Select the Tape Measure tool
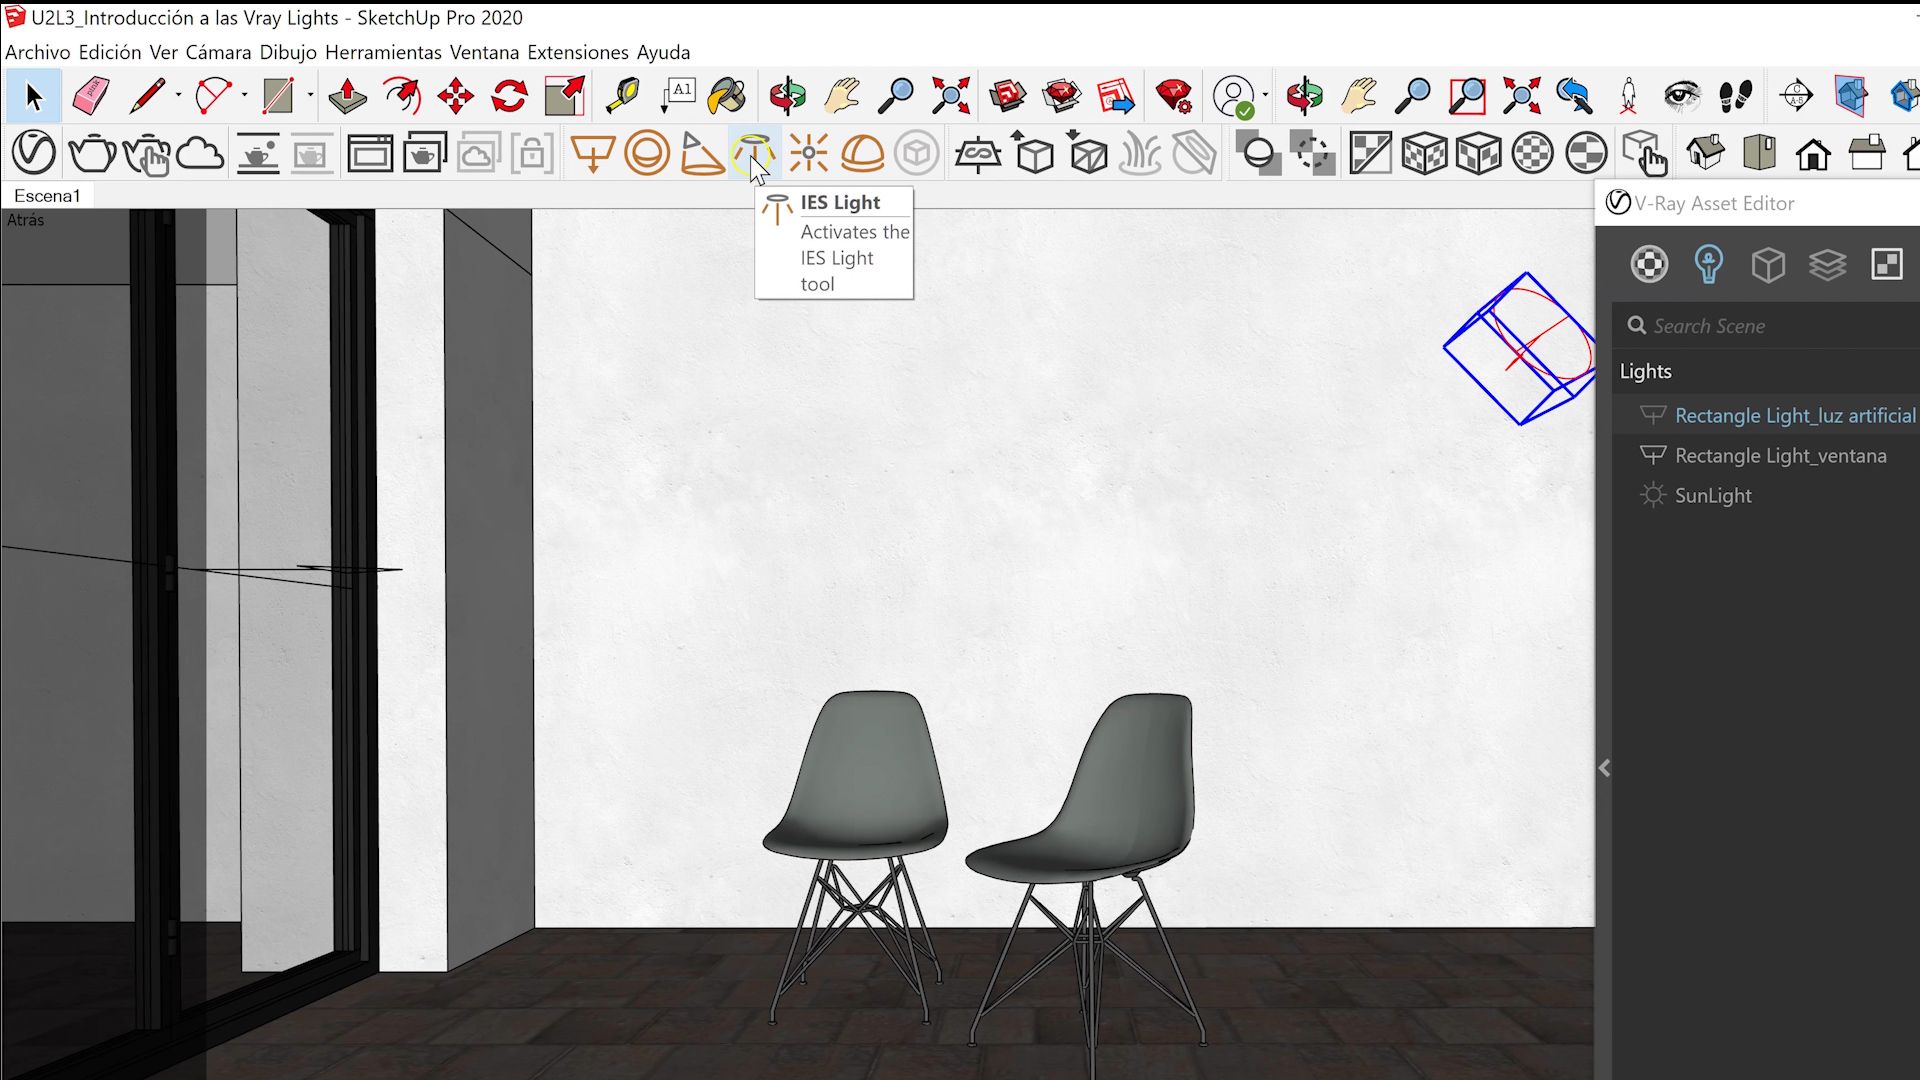 pyautogui.click(x=624, y=96)
